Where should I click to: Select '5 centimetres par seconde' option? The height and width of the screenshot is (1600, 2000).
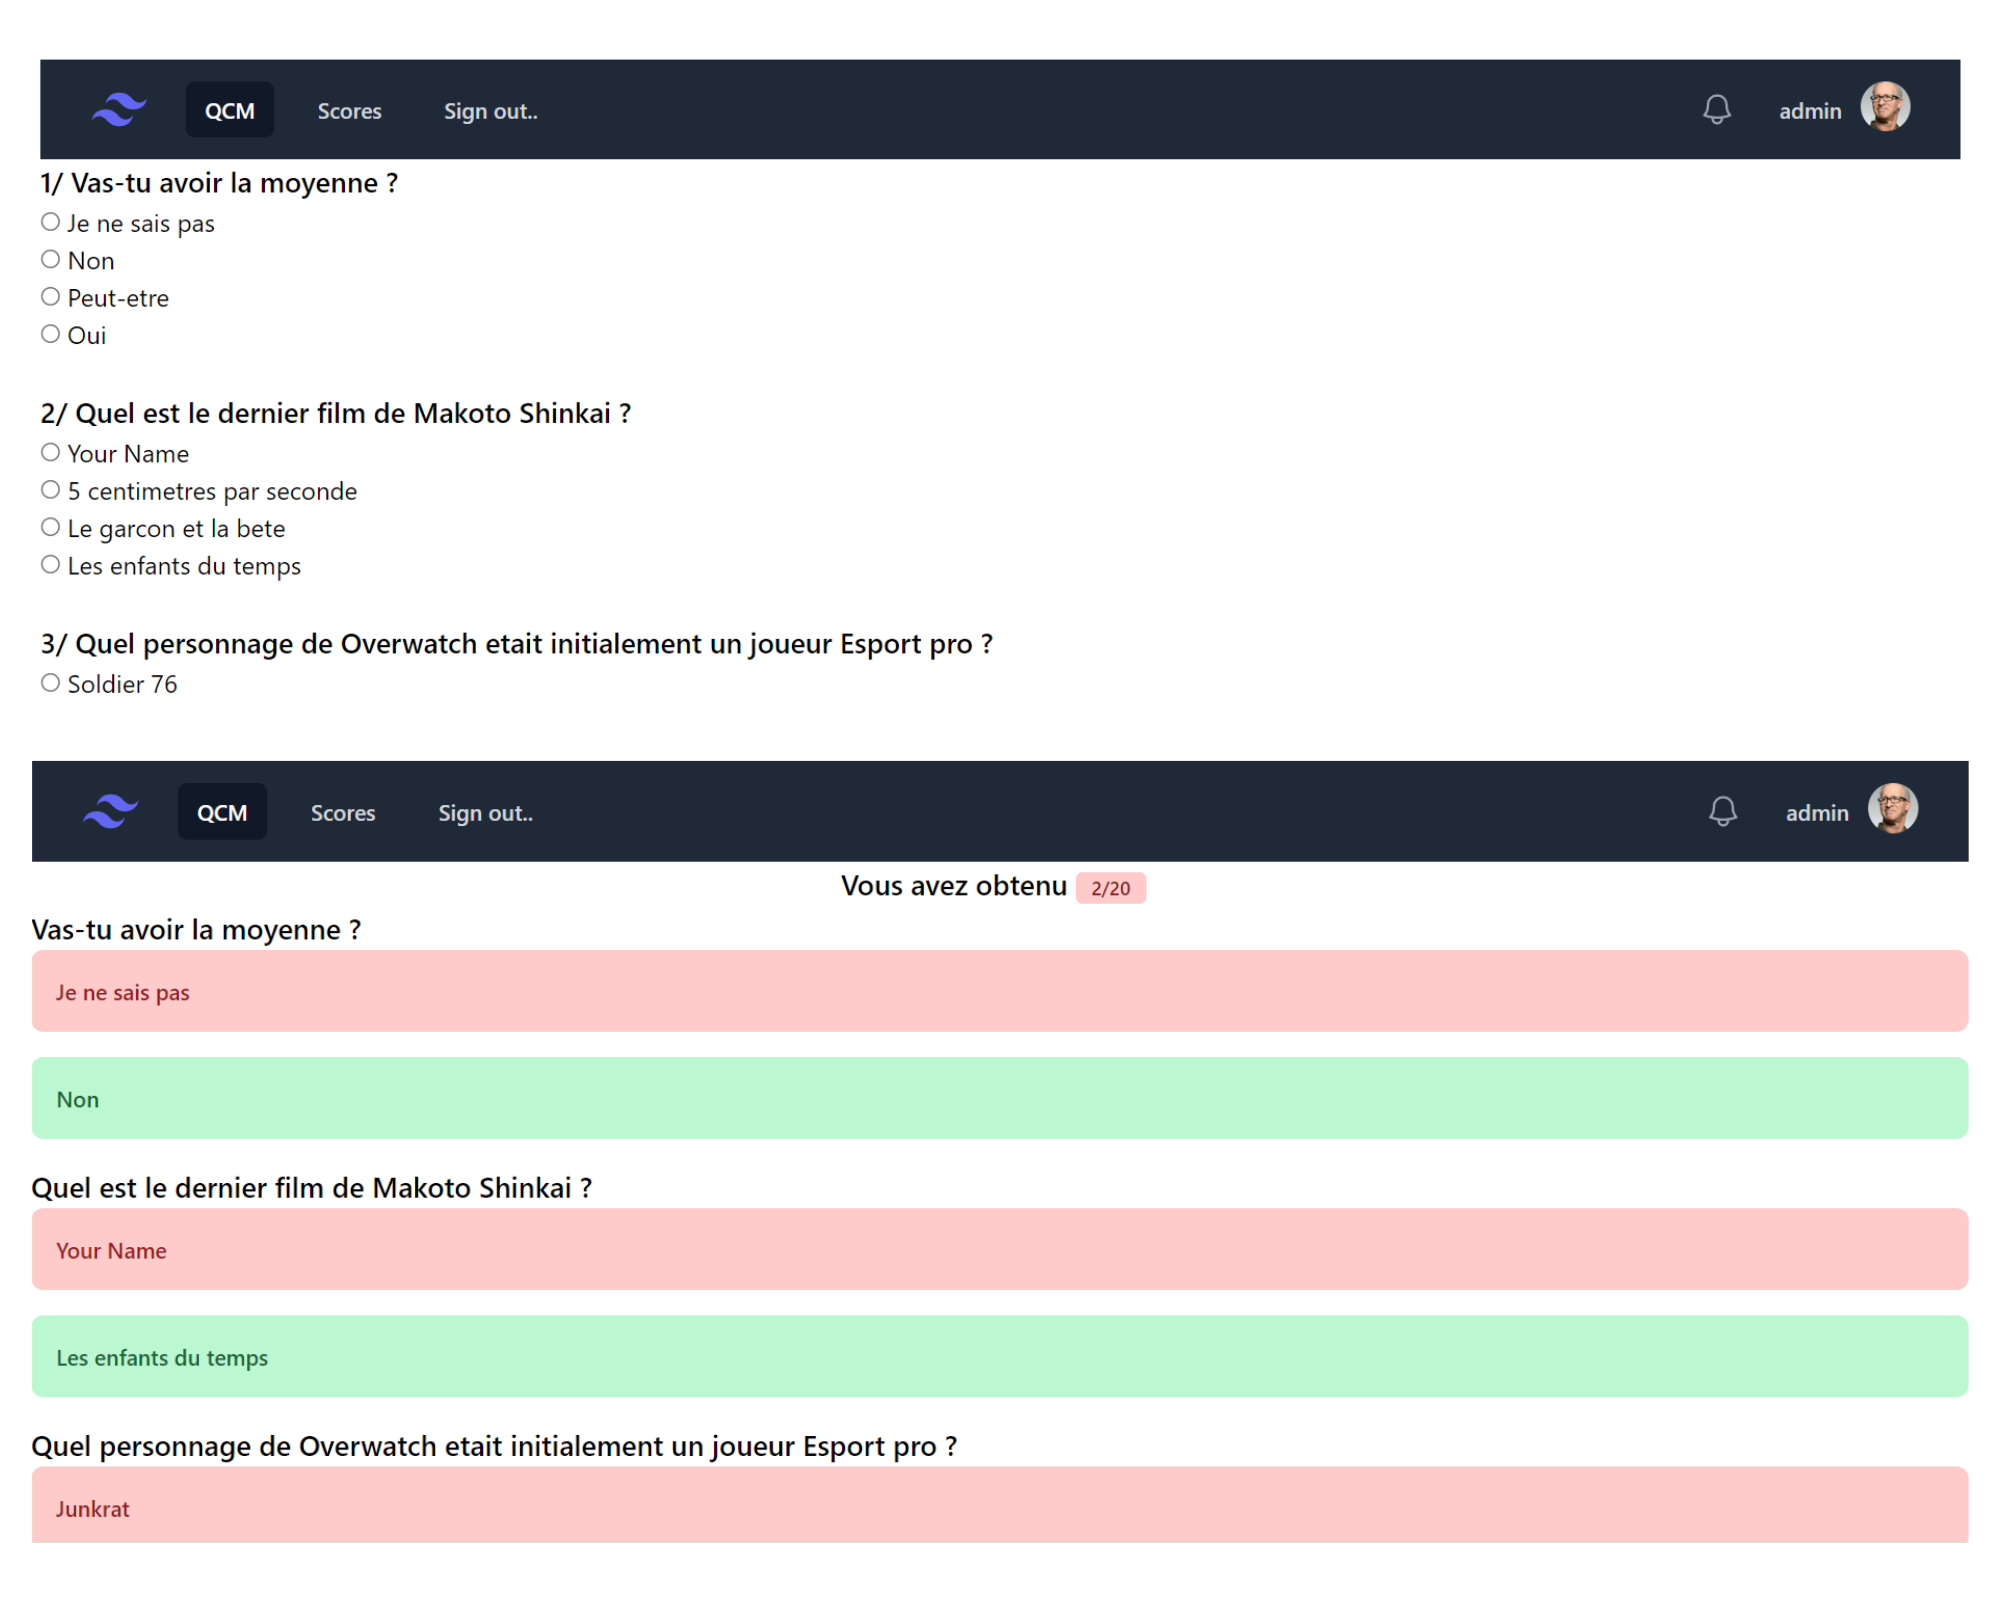51,490
